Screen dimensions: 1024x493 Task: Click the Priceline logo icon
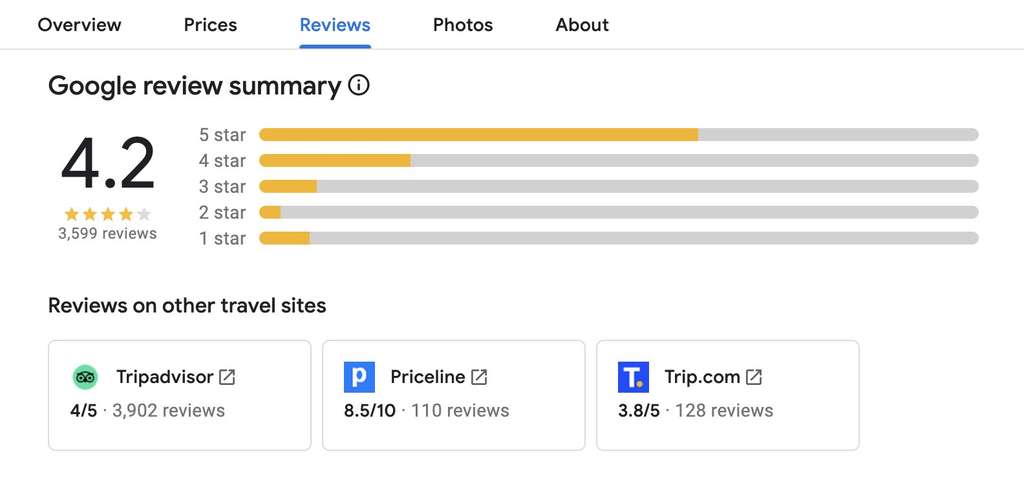[x=359, y=377]
